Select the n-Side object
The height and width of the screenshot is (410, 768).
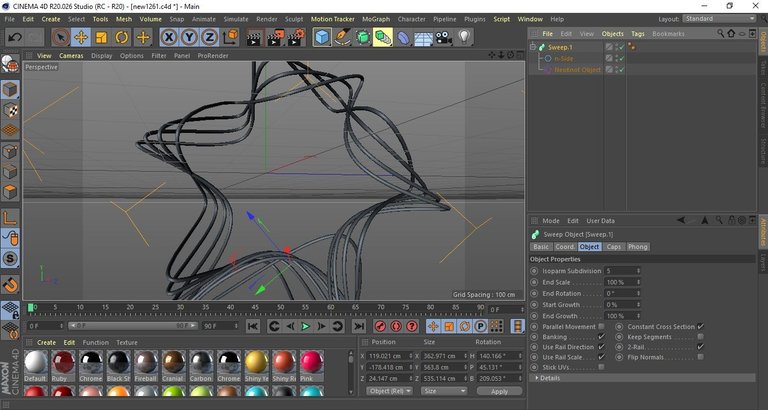coord(564,58)
